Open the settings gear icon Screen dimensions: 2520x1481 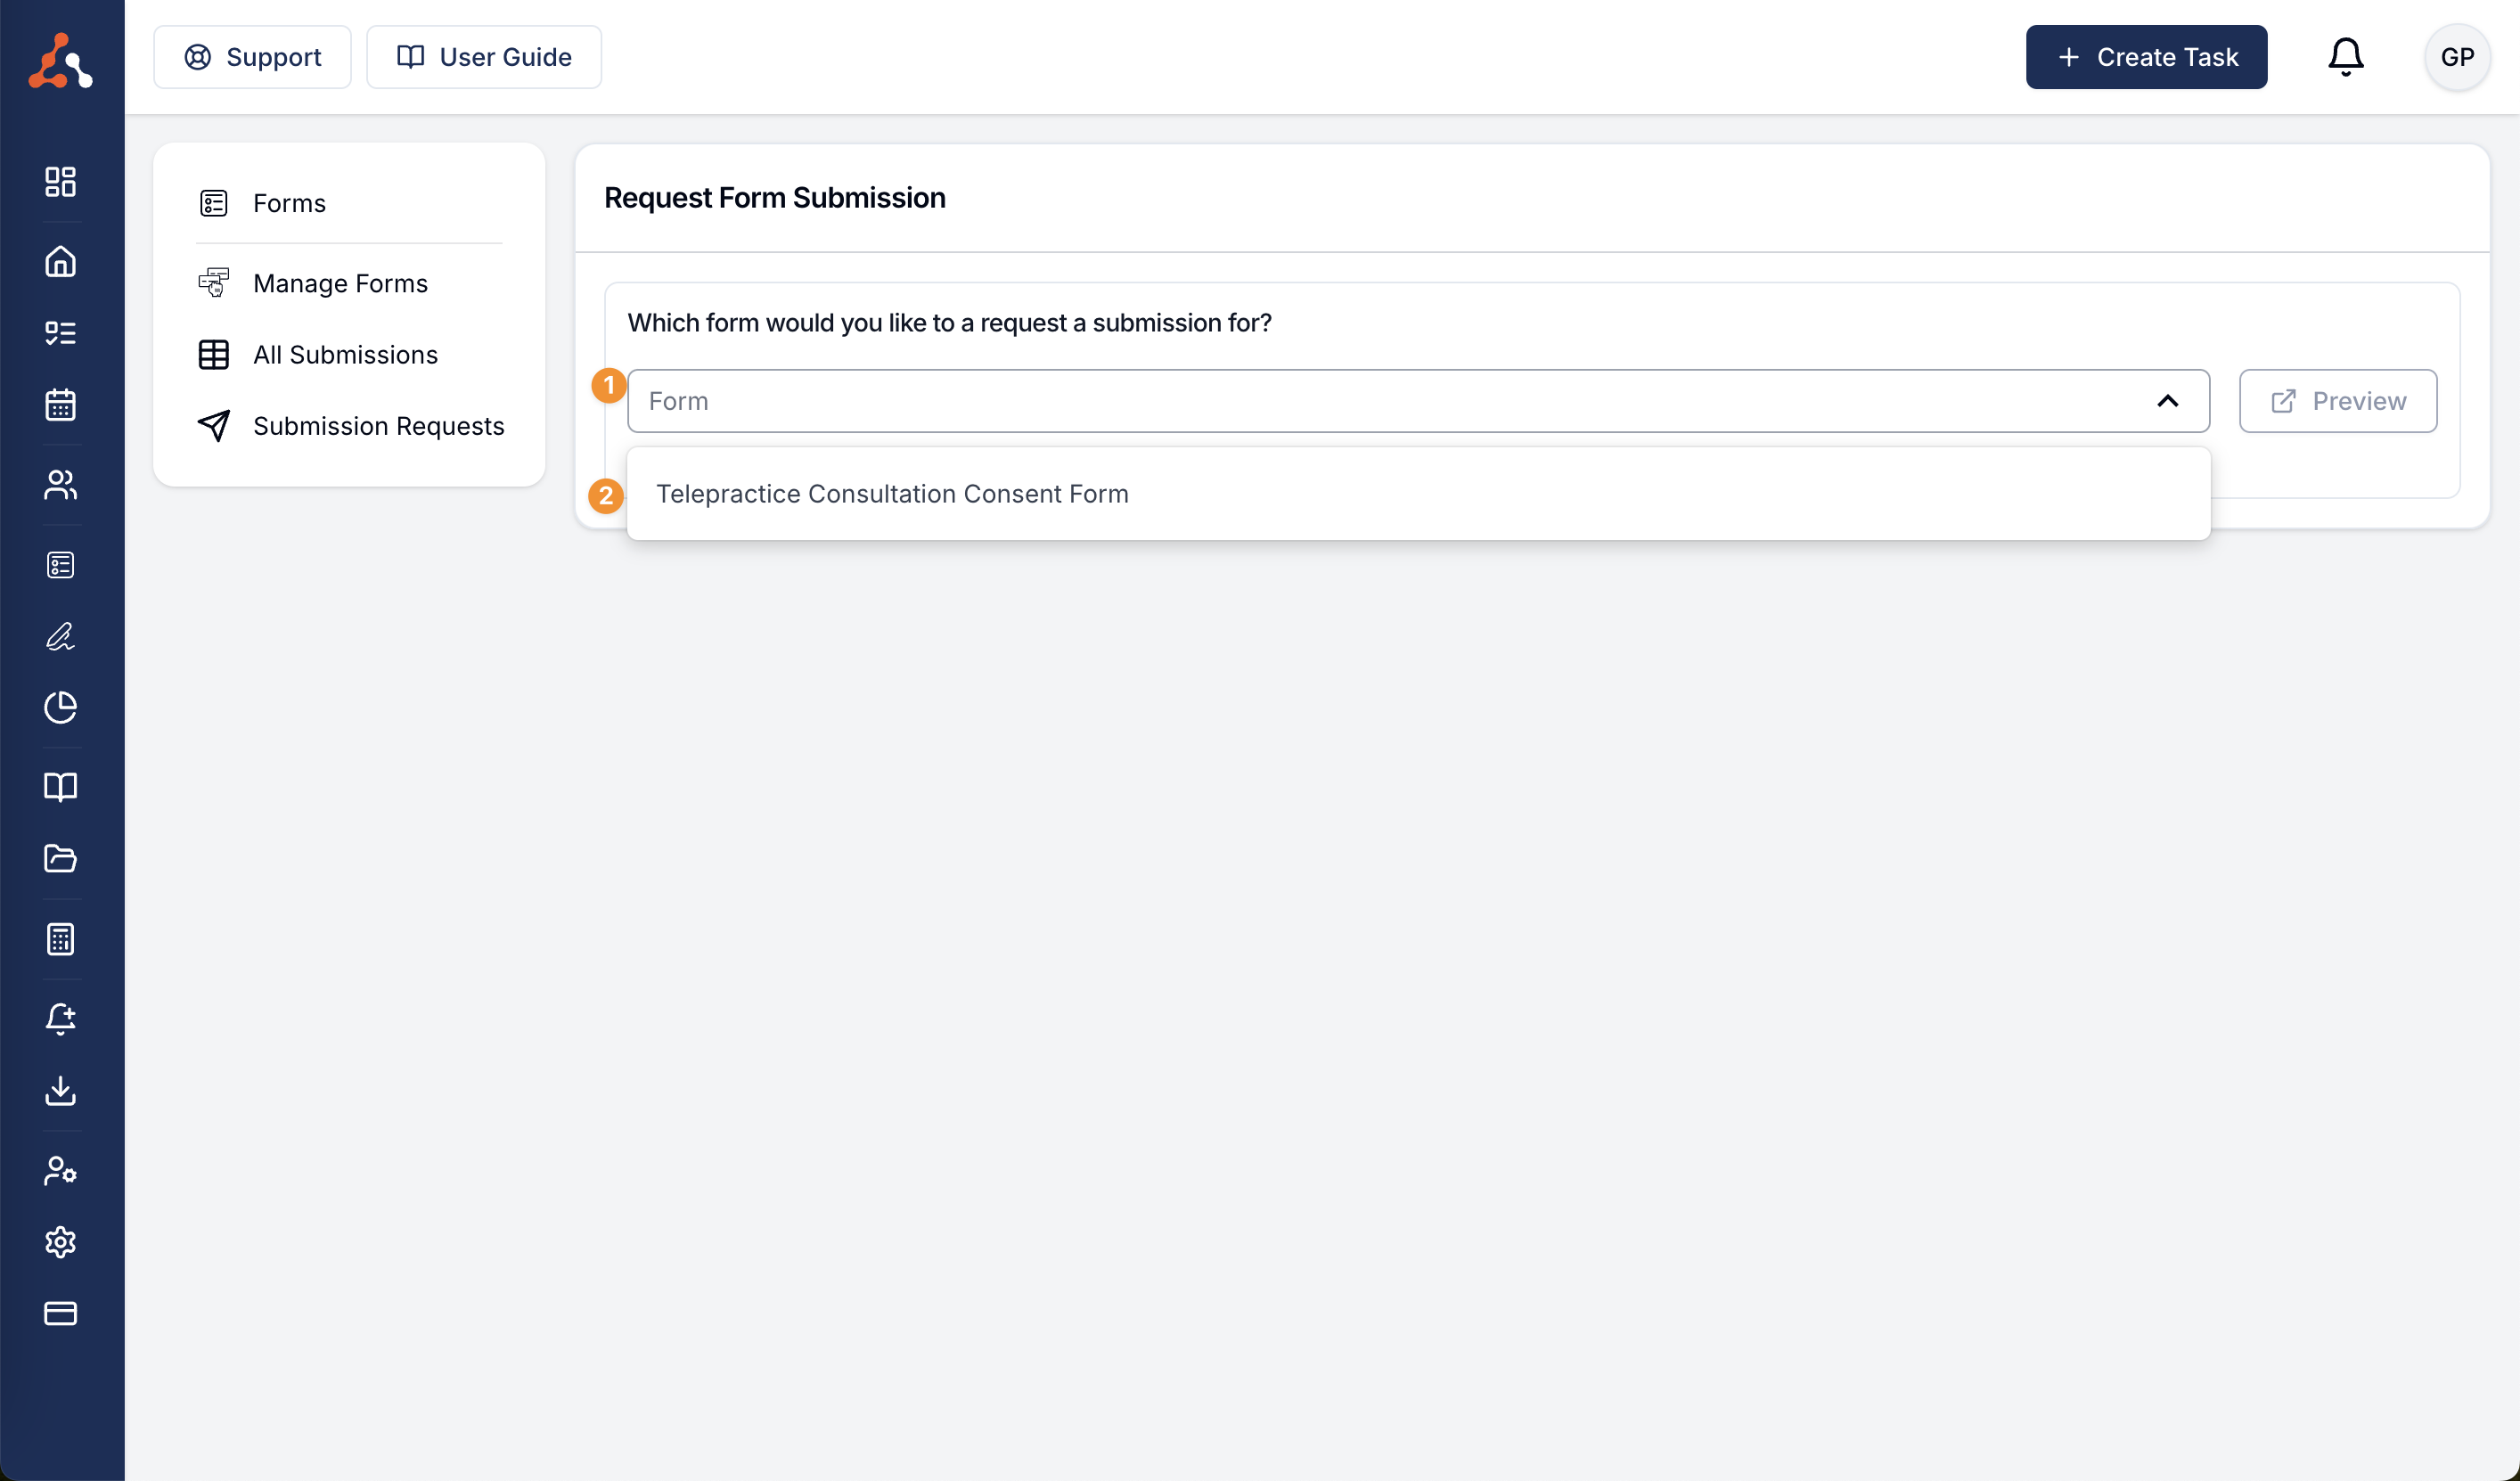click(60, 1242)
